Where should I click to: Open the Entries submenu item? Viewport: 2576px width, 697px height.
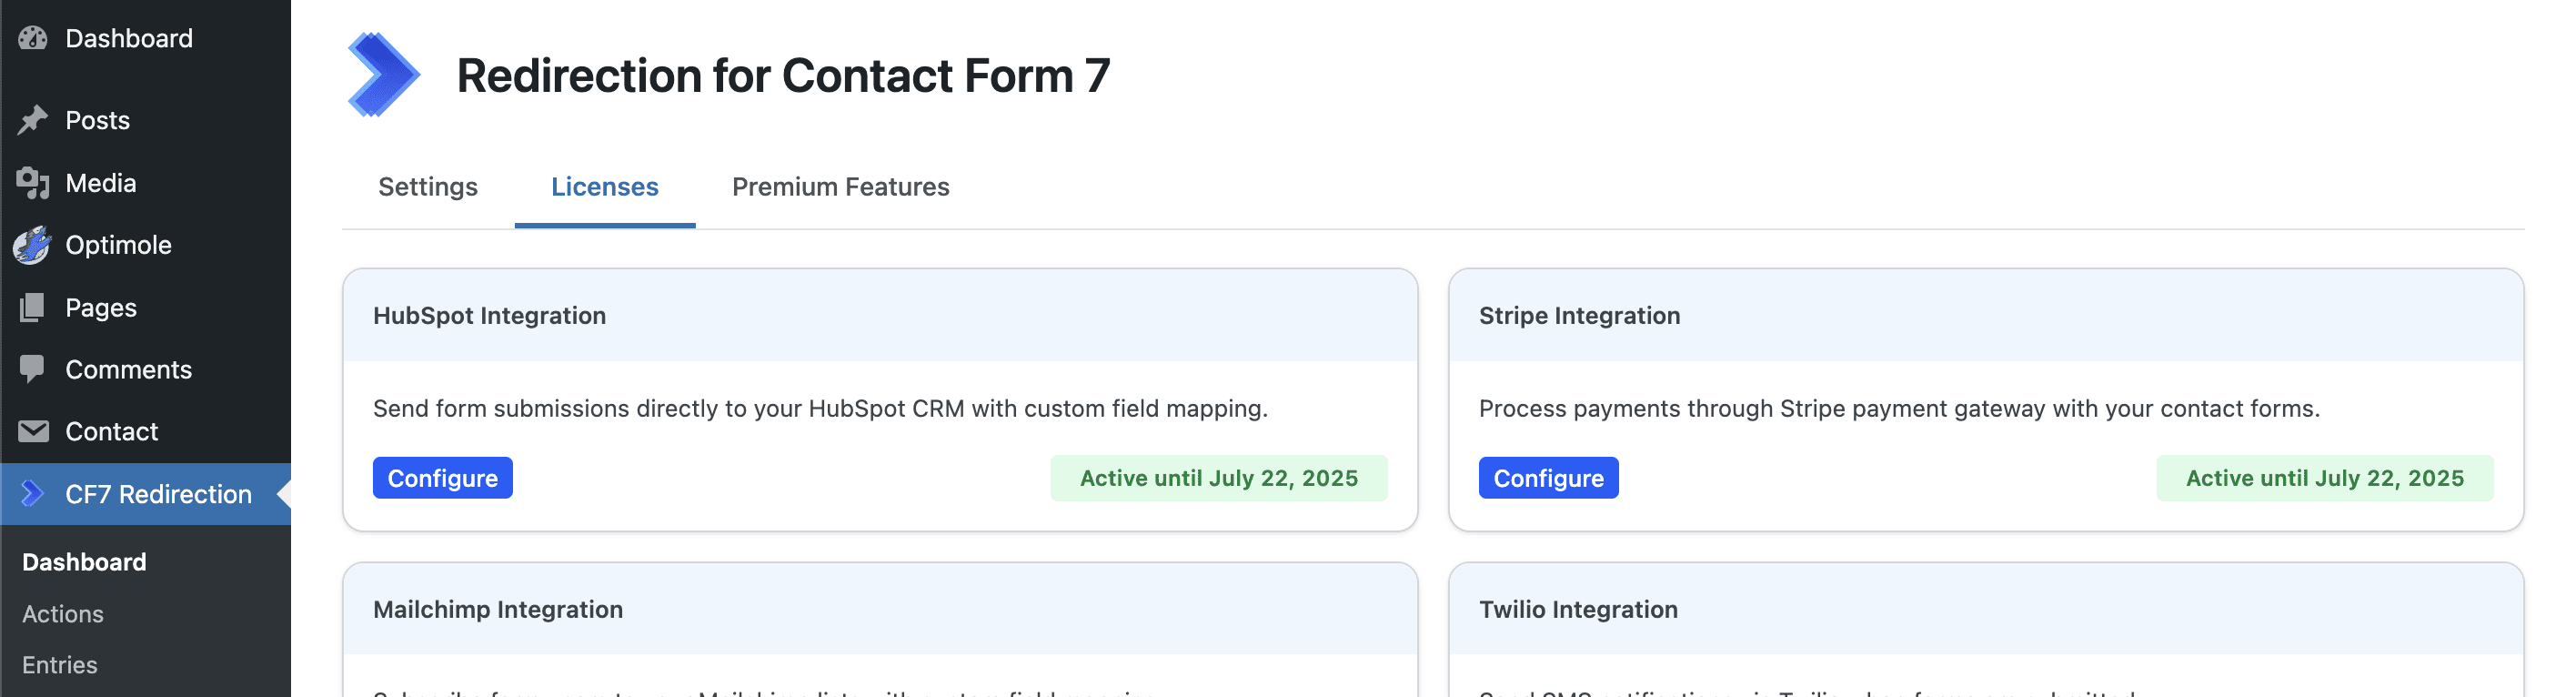click(60, 665)
